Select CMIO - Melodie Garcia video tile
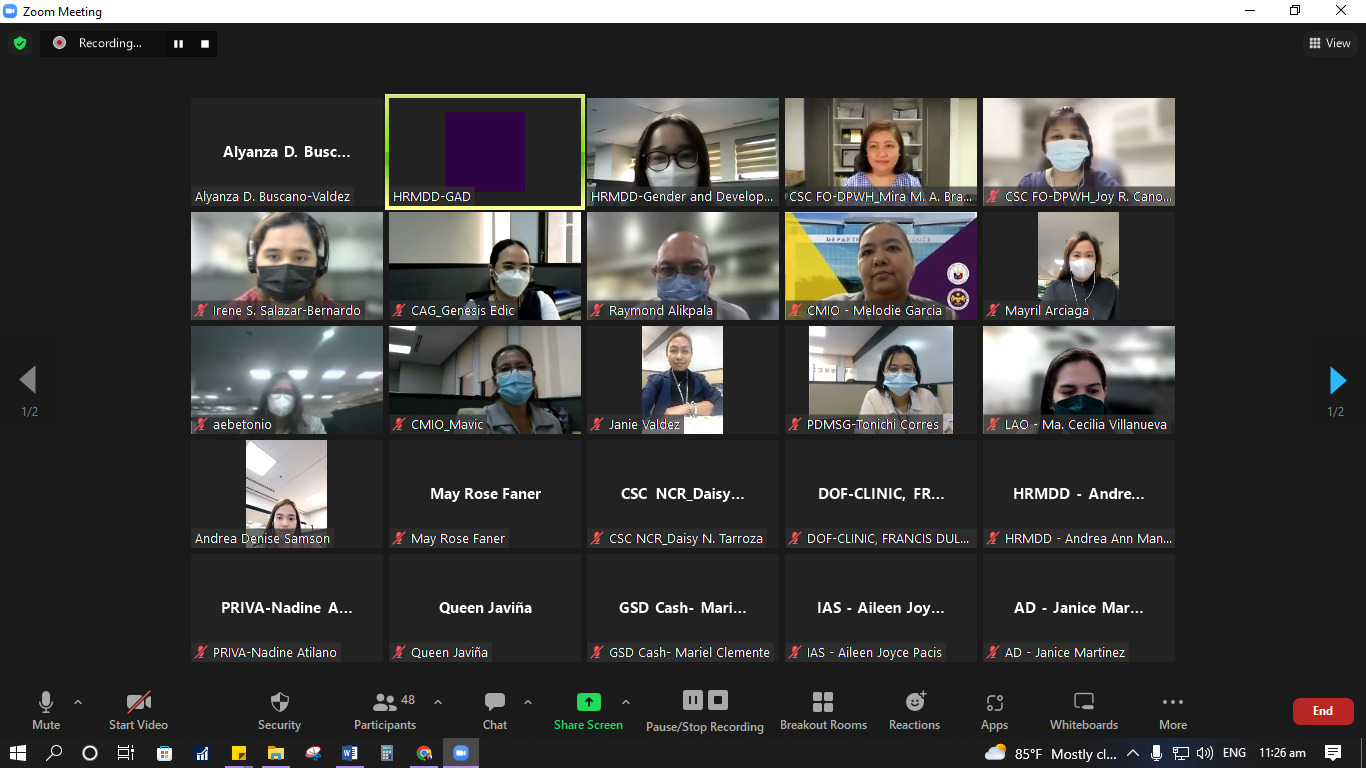 click(x=881, y=266)
